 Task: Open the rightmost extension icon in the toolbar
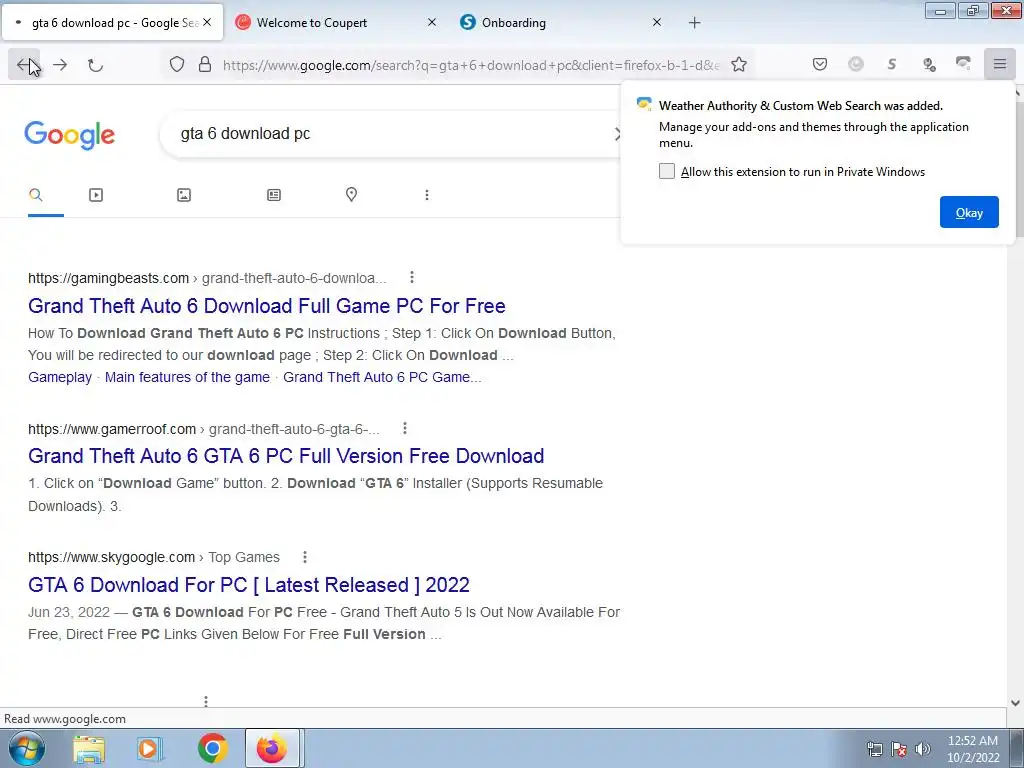(963, 63)
